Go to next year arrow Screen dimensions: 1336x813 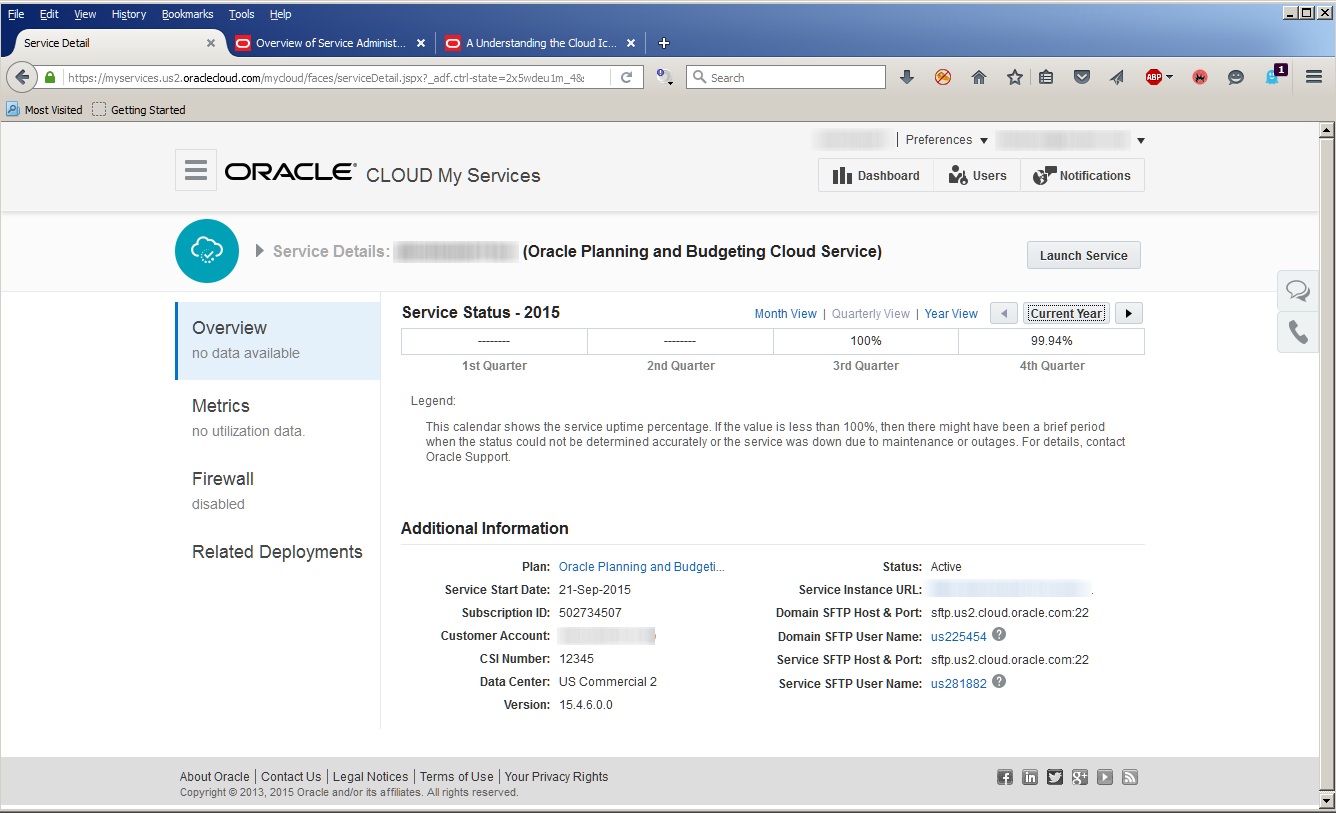tap(1129, 313)
